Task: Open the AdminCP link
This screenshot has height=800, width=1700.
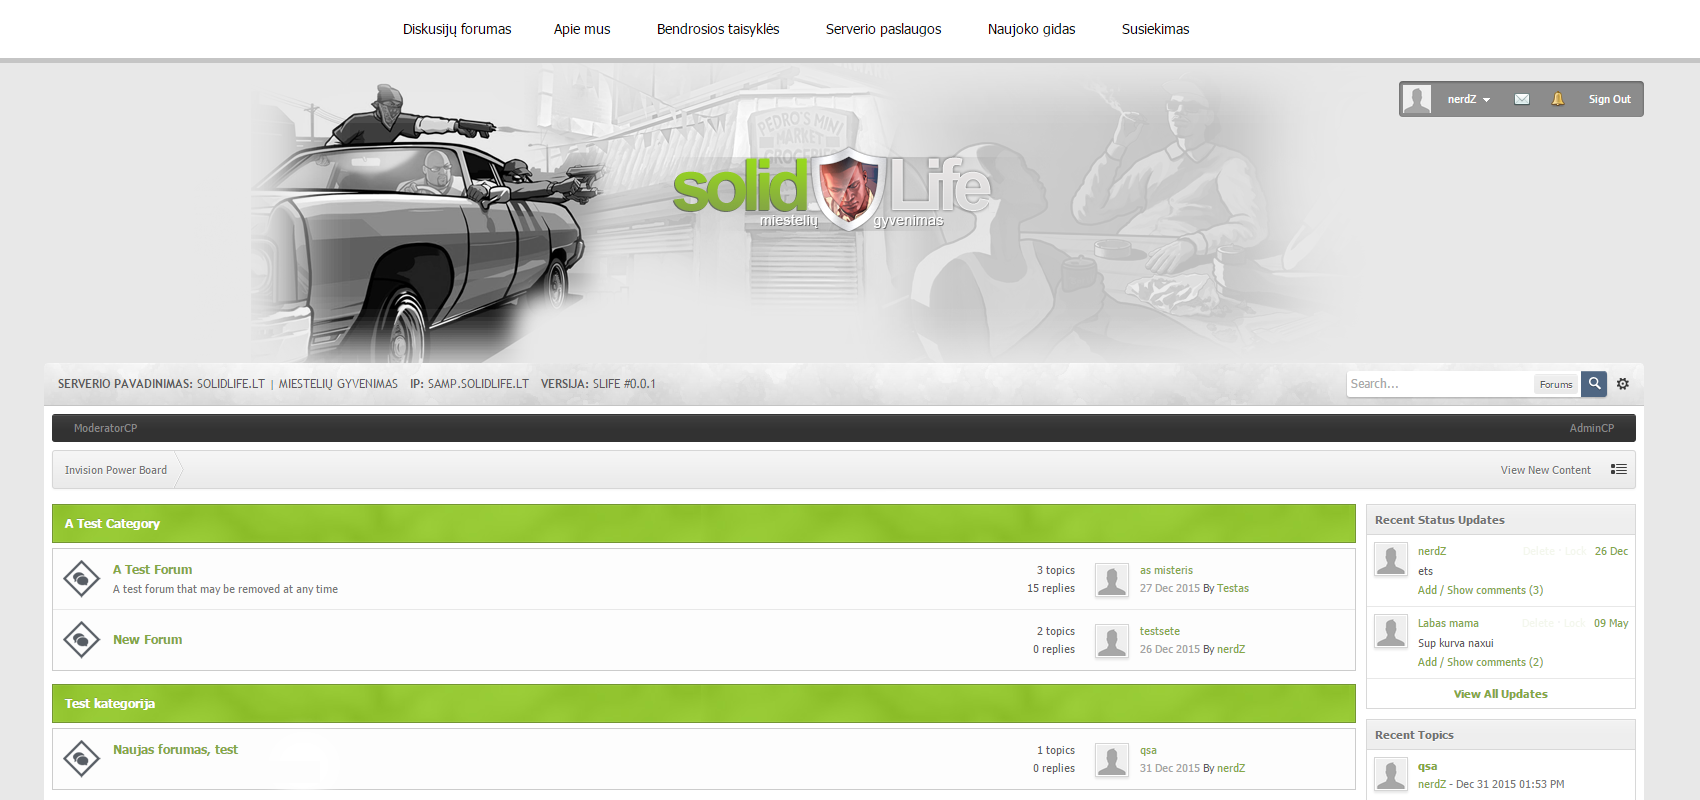Action: [1591, 428]
